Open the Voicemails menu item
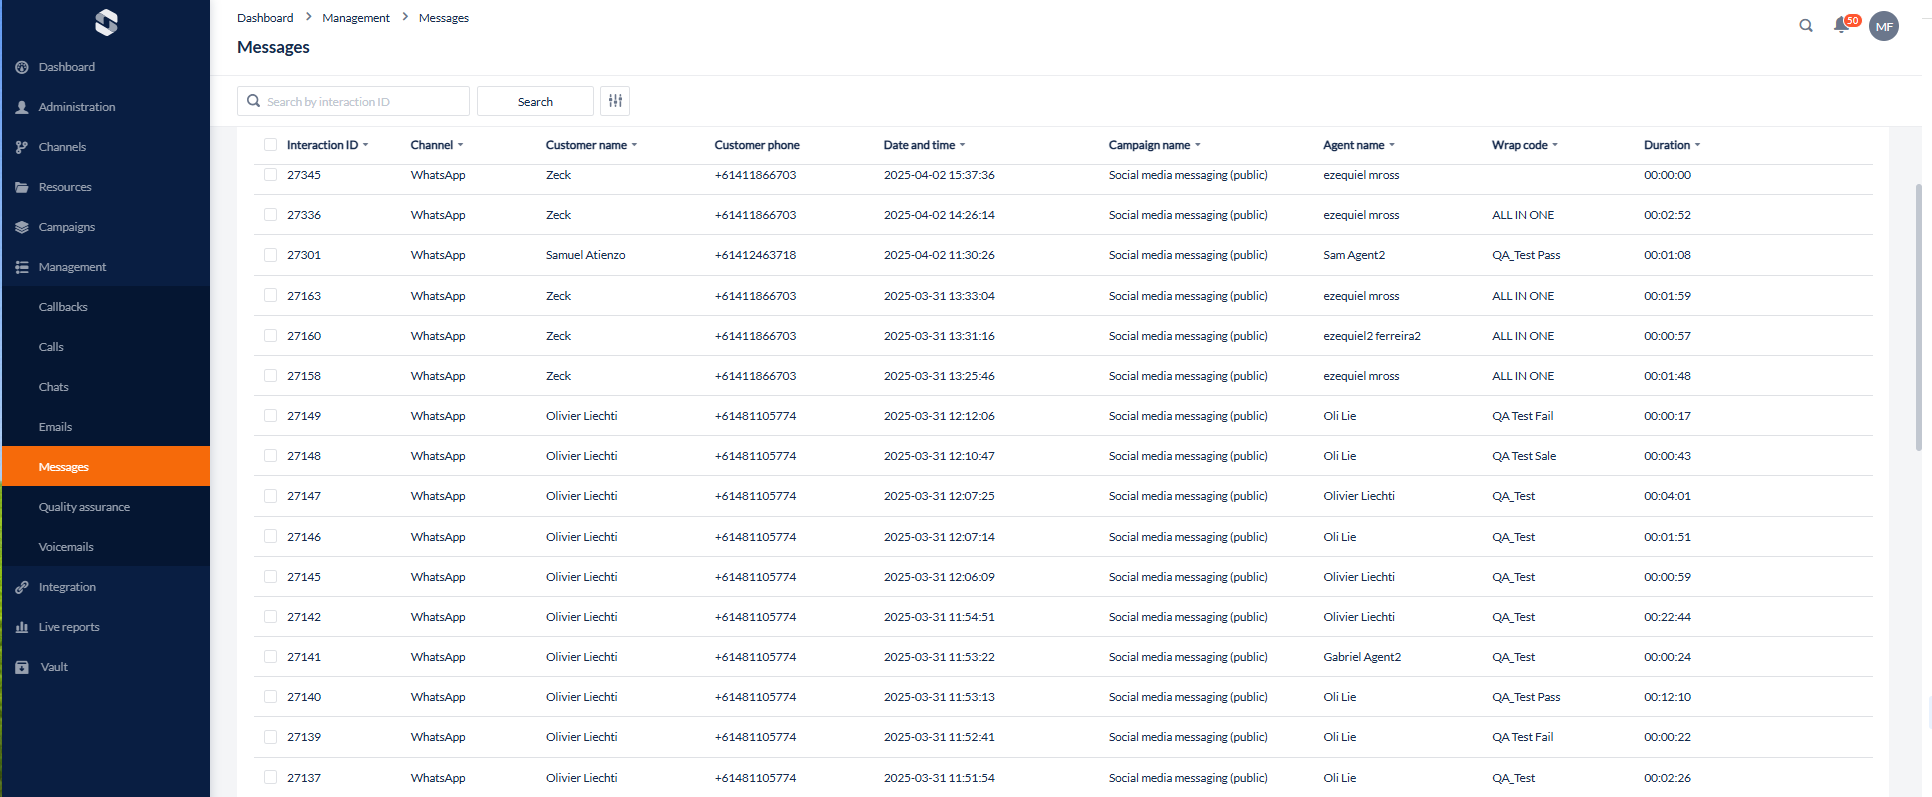Image resolution: width=1932 pixels, height=797 pixels. [x=66, y=547]
